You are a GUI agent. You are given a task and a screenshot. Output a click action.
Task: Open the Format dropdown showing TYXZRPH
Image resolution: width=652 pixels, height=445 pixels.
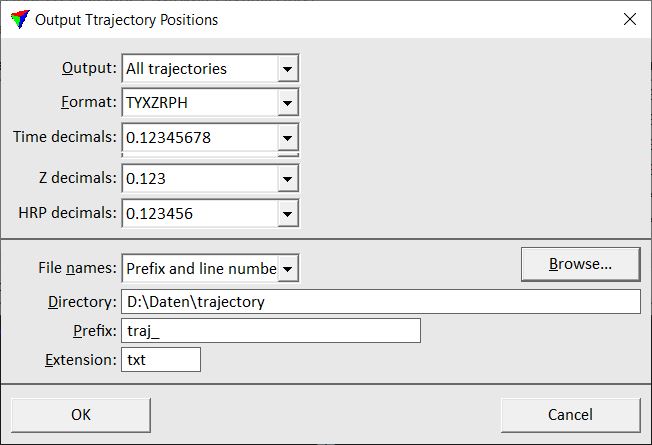210,103
